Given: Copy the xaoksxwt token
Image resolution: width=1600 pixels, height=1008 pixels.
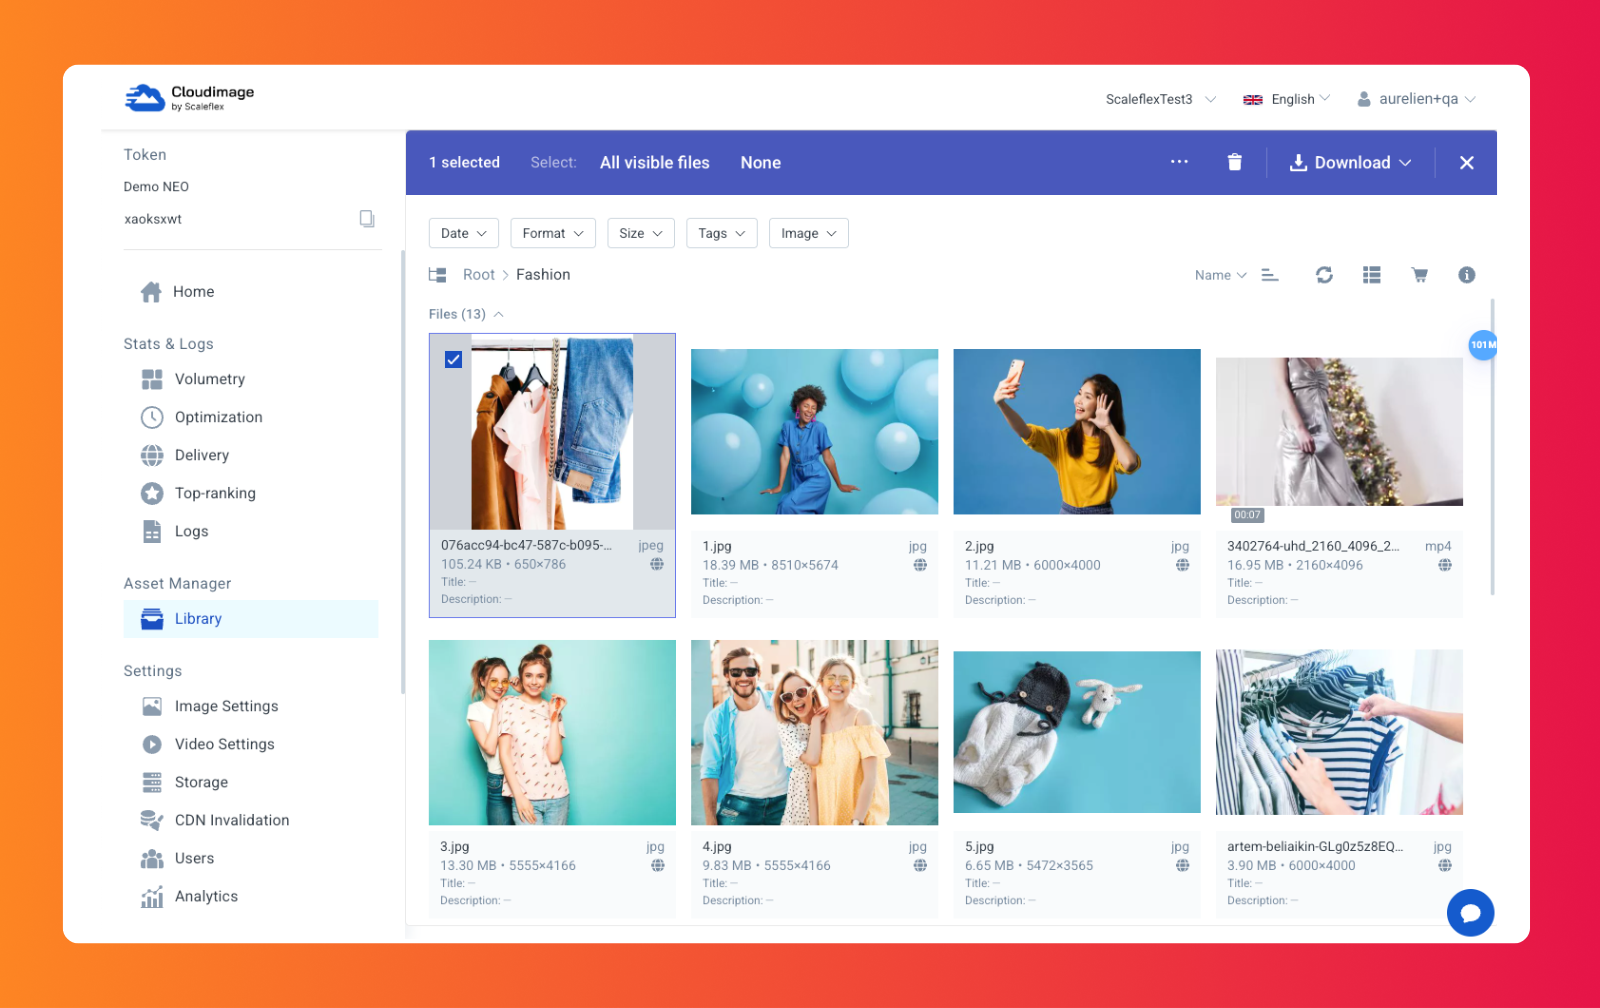Looking at the screenshot, I should [x=367, y=218].
